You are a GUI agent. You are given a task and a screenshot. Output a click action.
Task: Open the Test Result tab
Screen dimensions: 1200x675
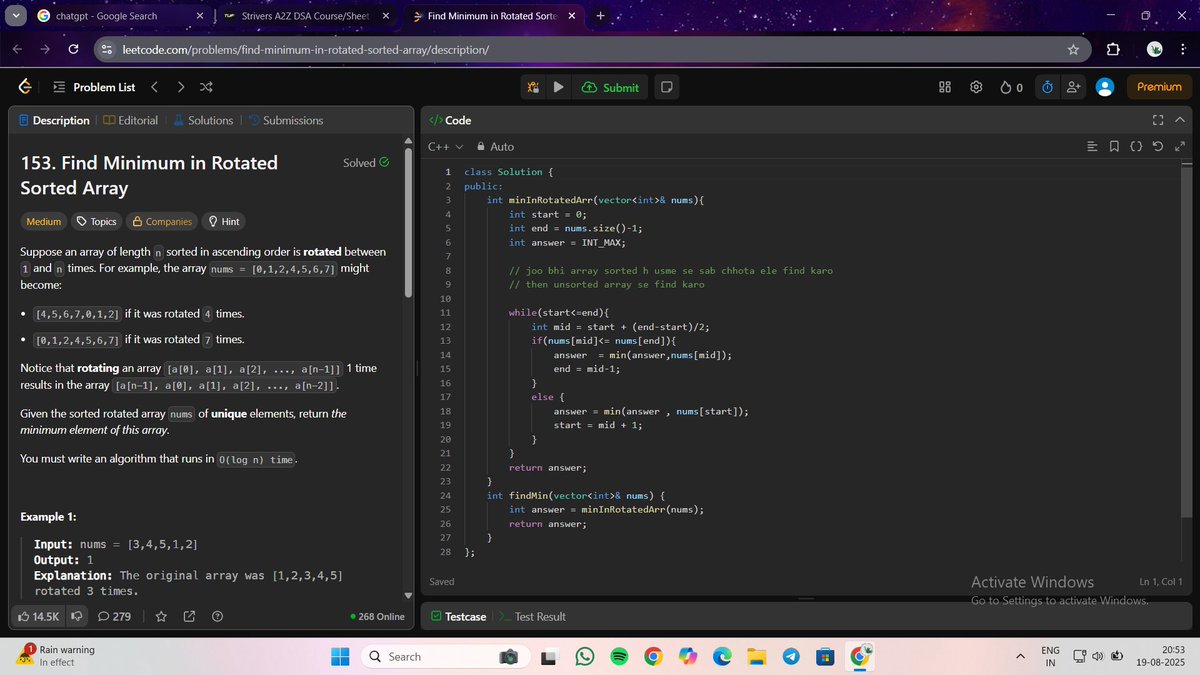[533, 616]
